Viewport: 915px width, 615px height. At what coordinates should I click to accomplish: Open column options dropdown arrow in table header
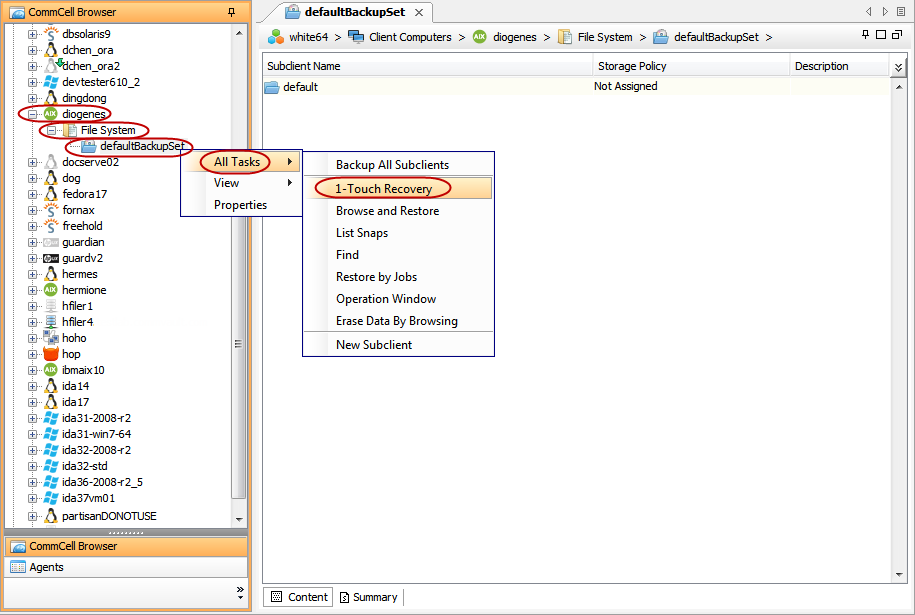898,67
